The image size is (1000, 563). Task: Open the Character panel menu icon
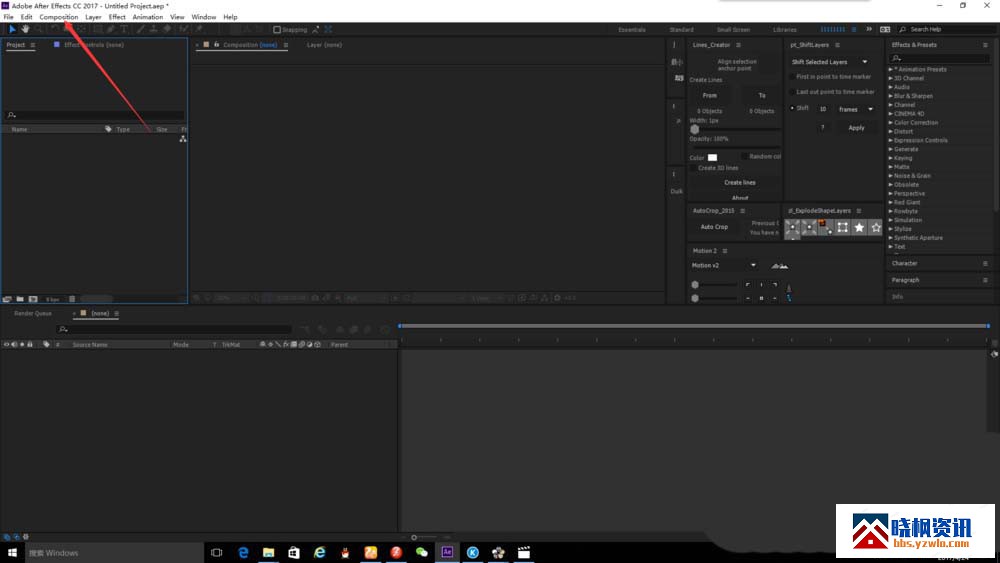tap(985, 263)
